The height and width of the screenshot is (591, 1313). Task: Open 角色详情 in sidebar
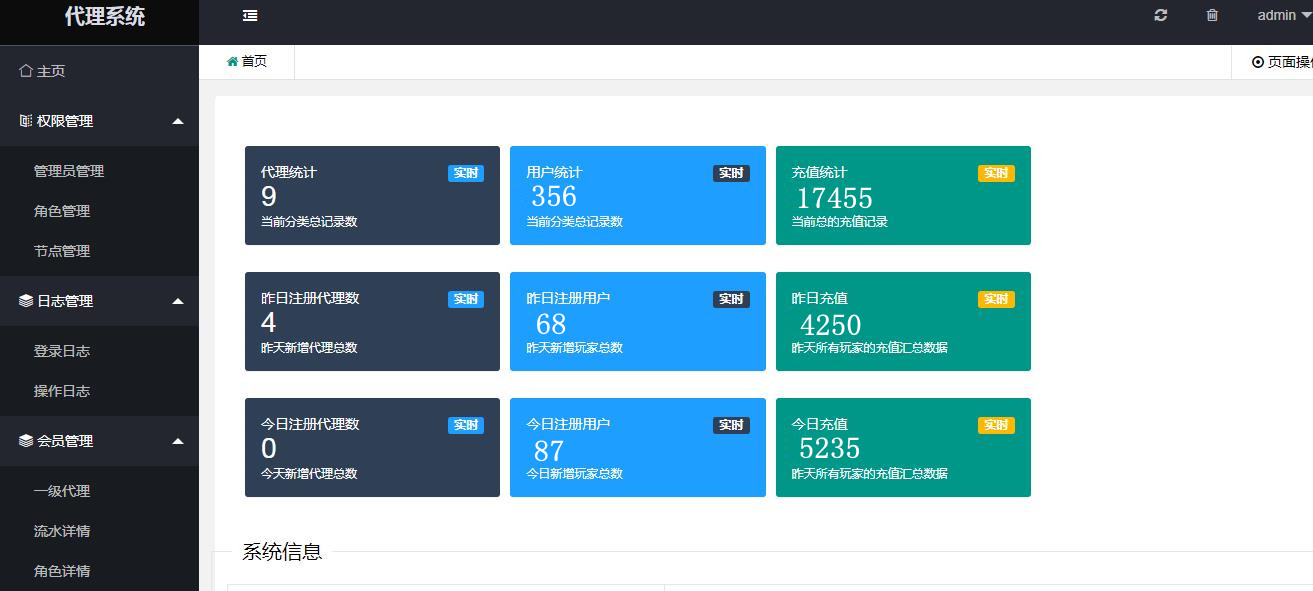click(x=62, y=571)
